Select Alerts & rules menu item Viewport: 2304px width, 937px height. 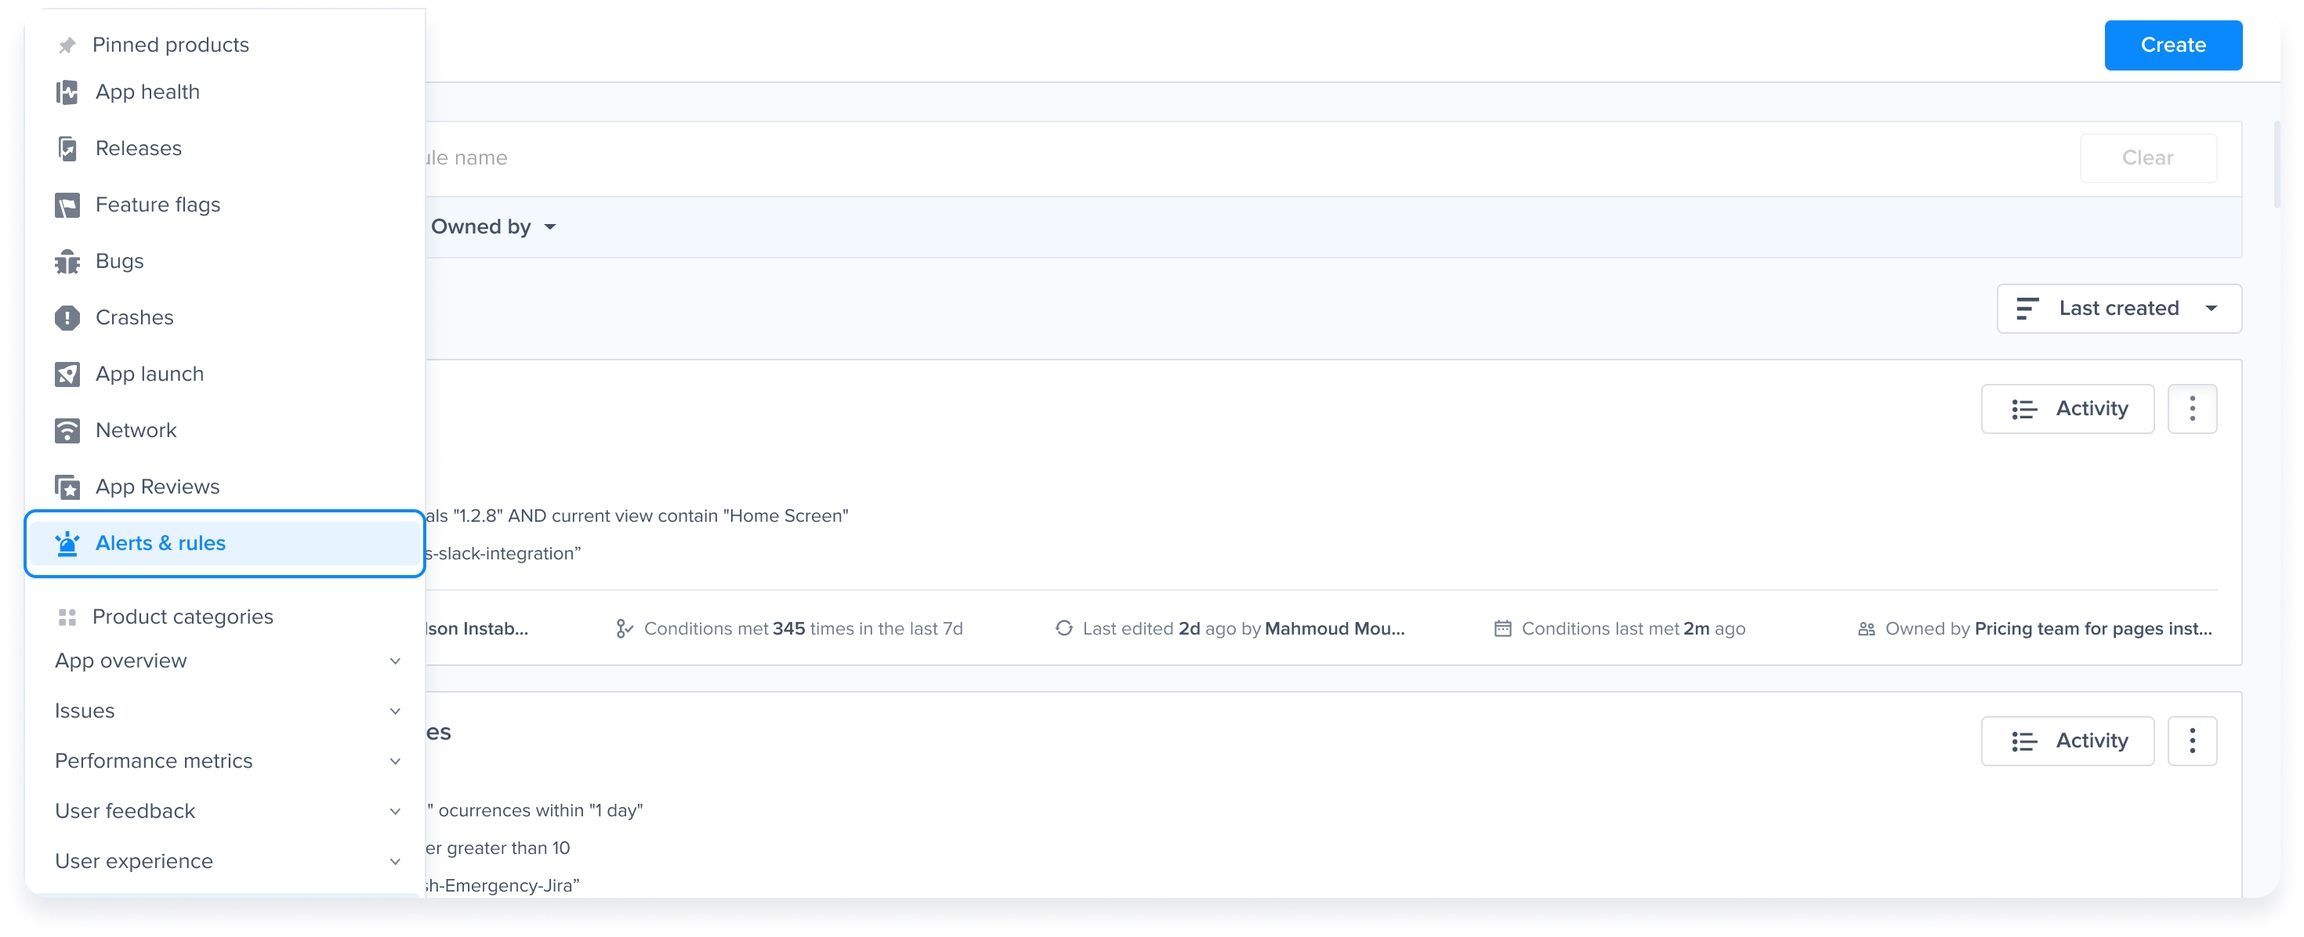click(x=225, y=543)
